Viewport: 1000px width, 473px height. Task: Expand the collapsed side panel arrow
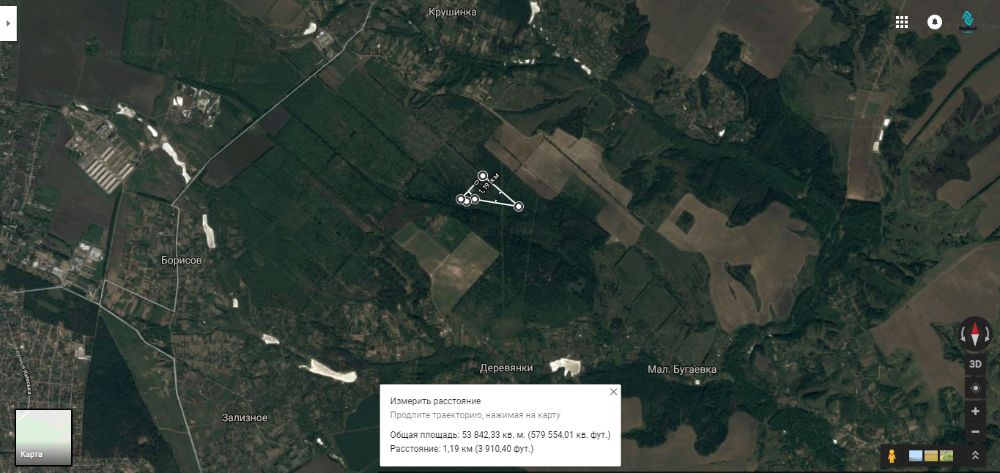(8, 23)
